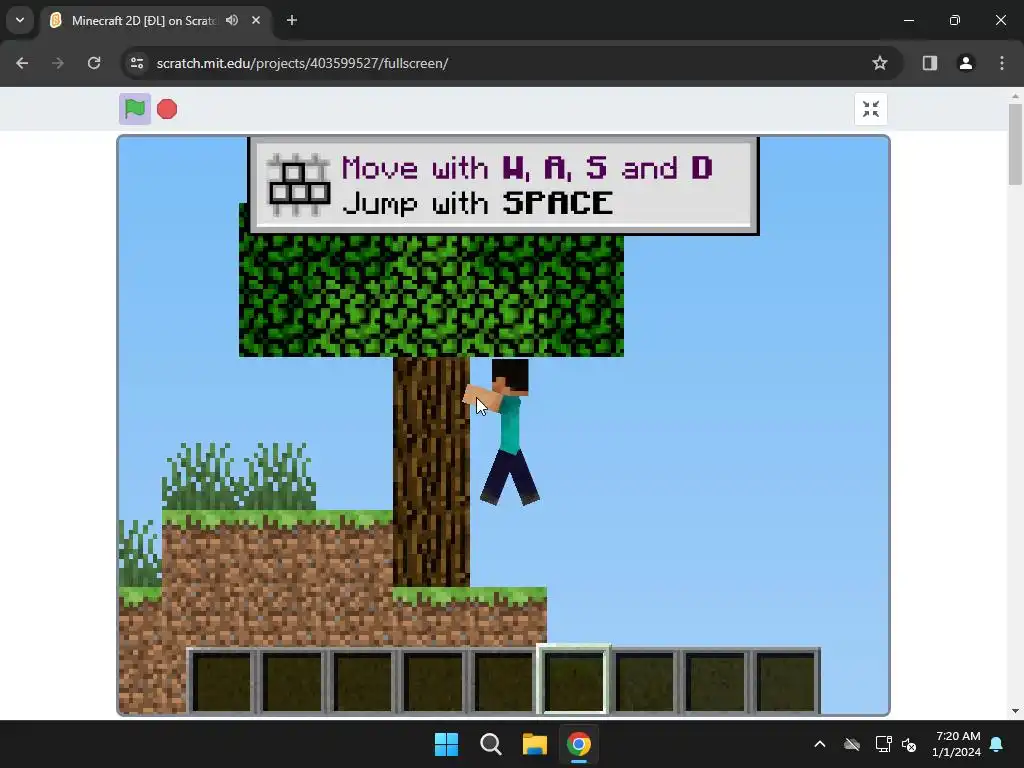This screenshot has height=768, width=1024.
Task: Click the oak leaves block canopy
Action: (x=431, y=295)
